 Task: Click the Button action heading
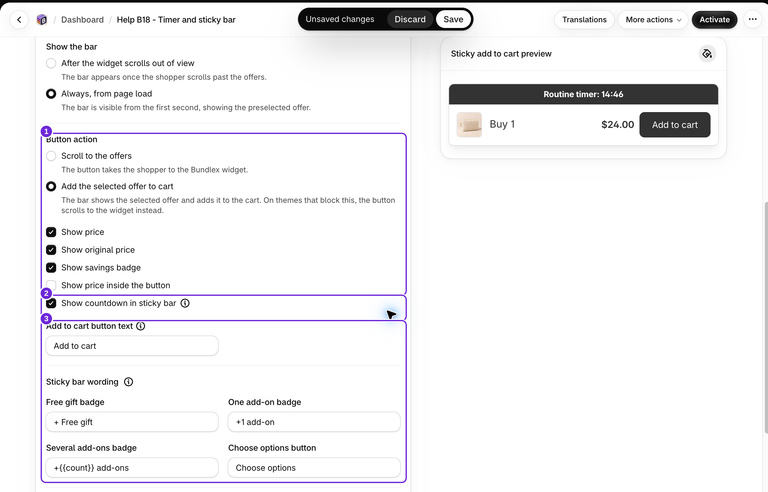(72, 139)
